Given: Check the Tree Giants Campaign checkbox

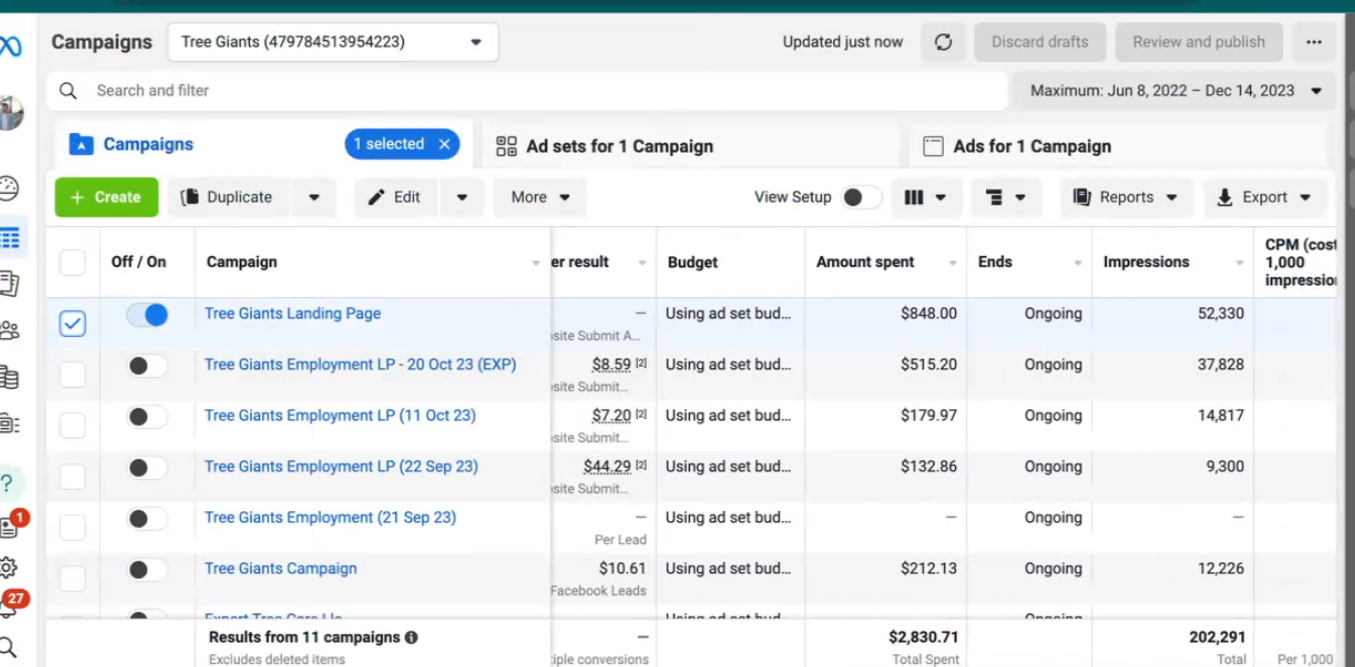Looking at the screenshot, I should click(x=73, y=578).
